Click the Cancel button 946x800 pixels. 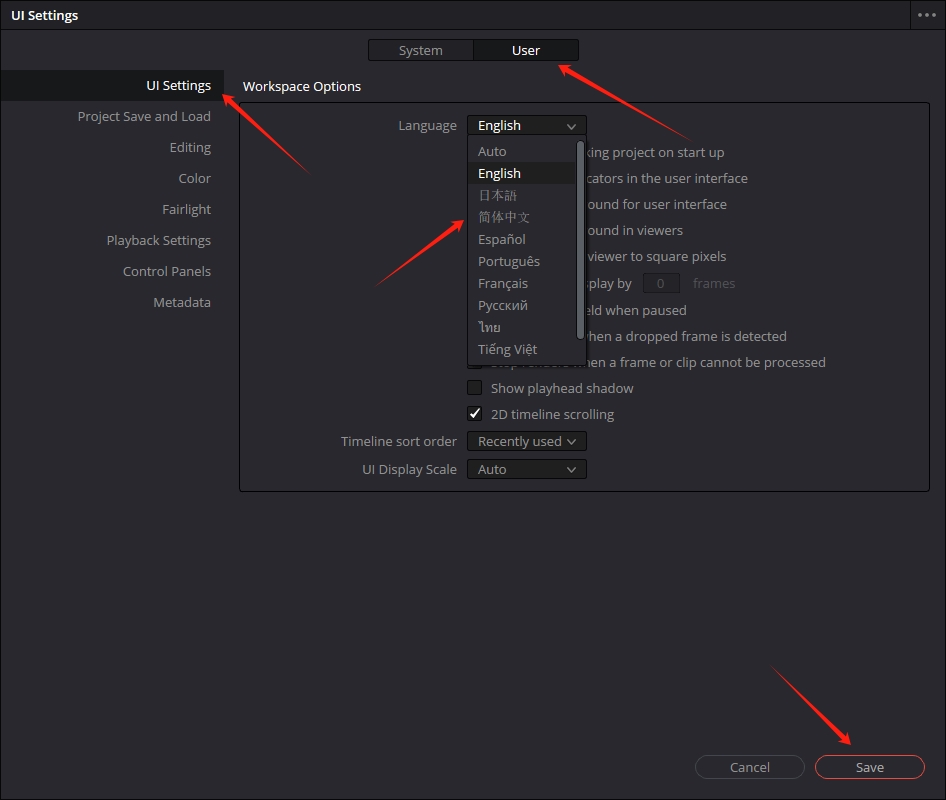click(x=749, y=767)
